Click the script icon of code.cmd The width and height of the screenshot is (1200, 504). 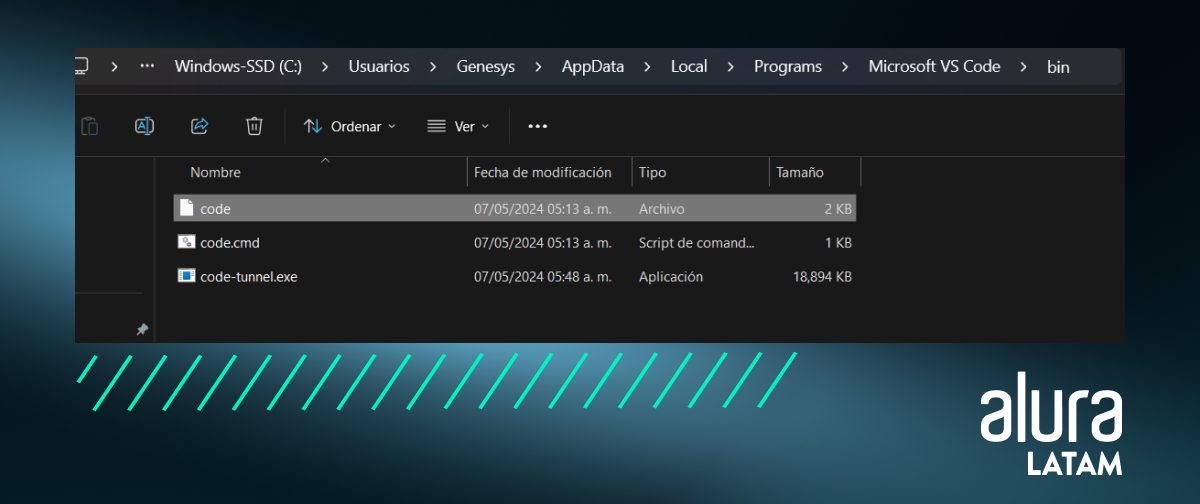click(186, 242)
